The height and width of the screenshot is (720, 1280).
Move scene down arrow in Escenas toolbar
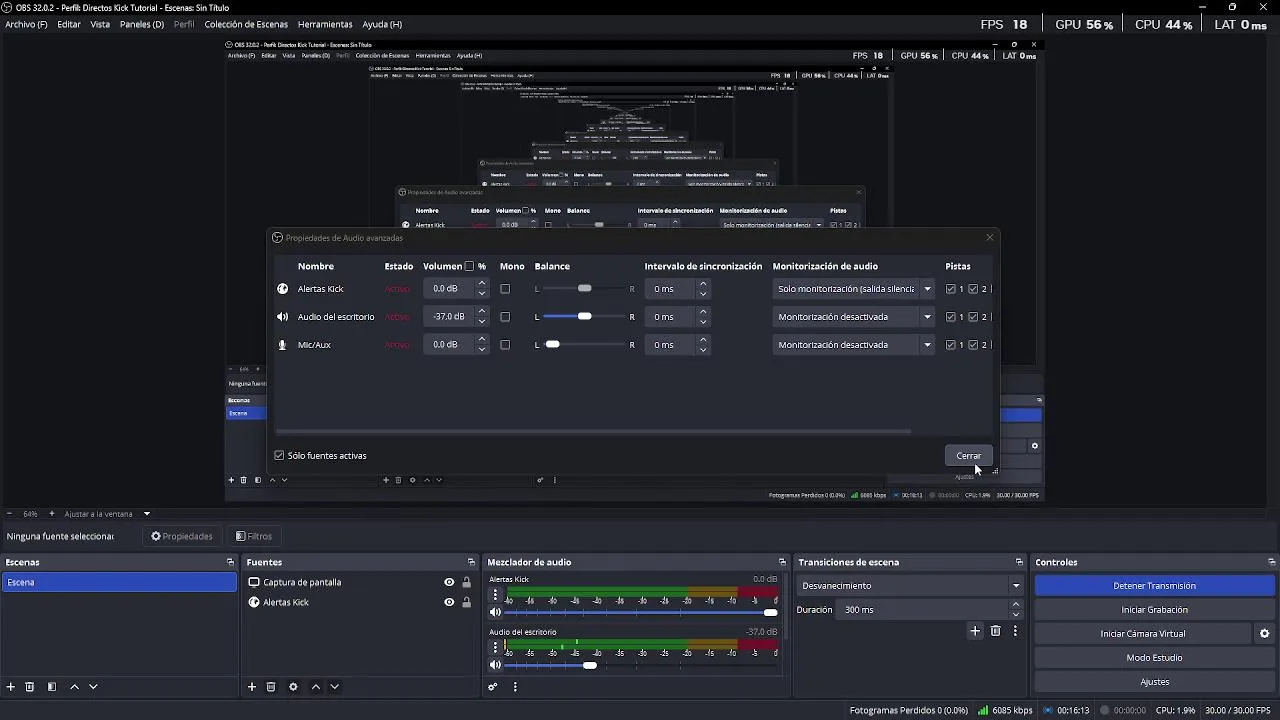tap(93, 687)
